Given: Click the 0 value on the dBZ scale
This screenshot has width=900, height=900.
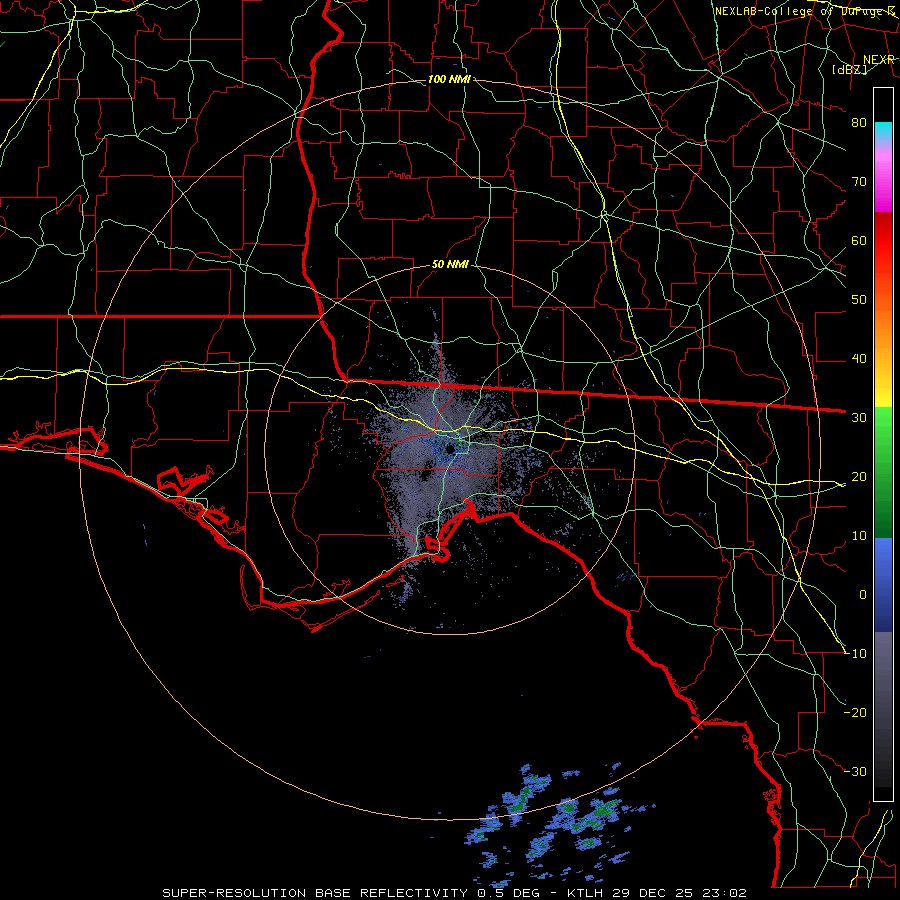Looking at the screenshot, I should tap(863, 595).
